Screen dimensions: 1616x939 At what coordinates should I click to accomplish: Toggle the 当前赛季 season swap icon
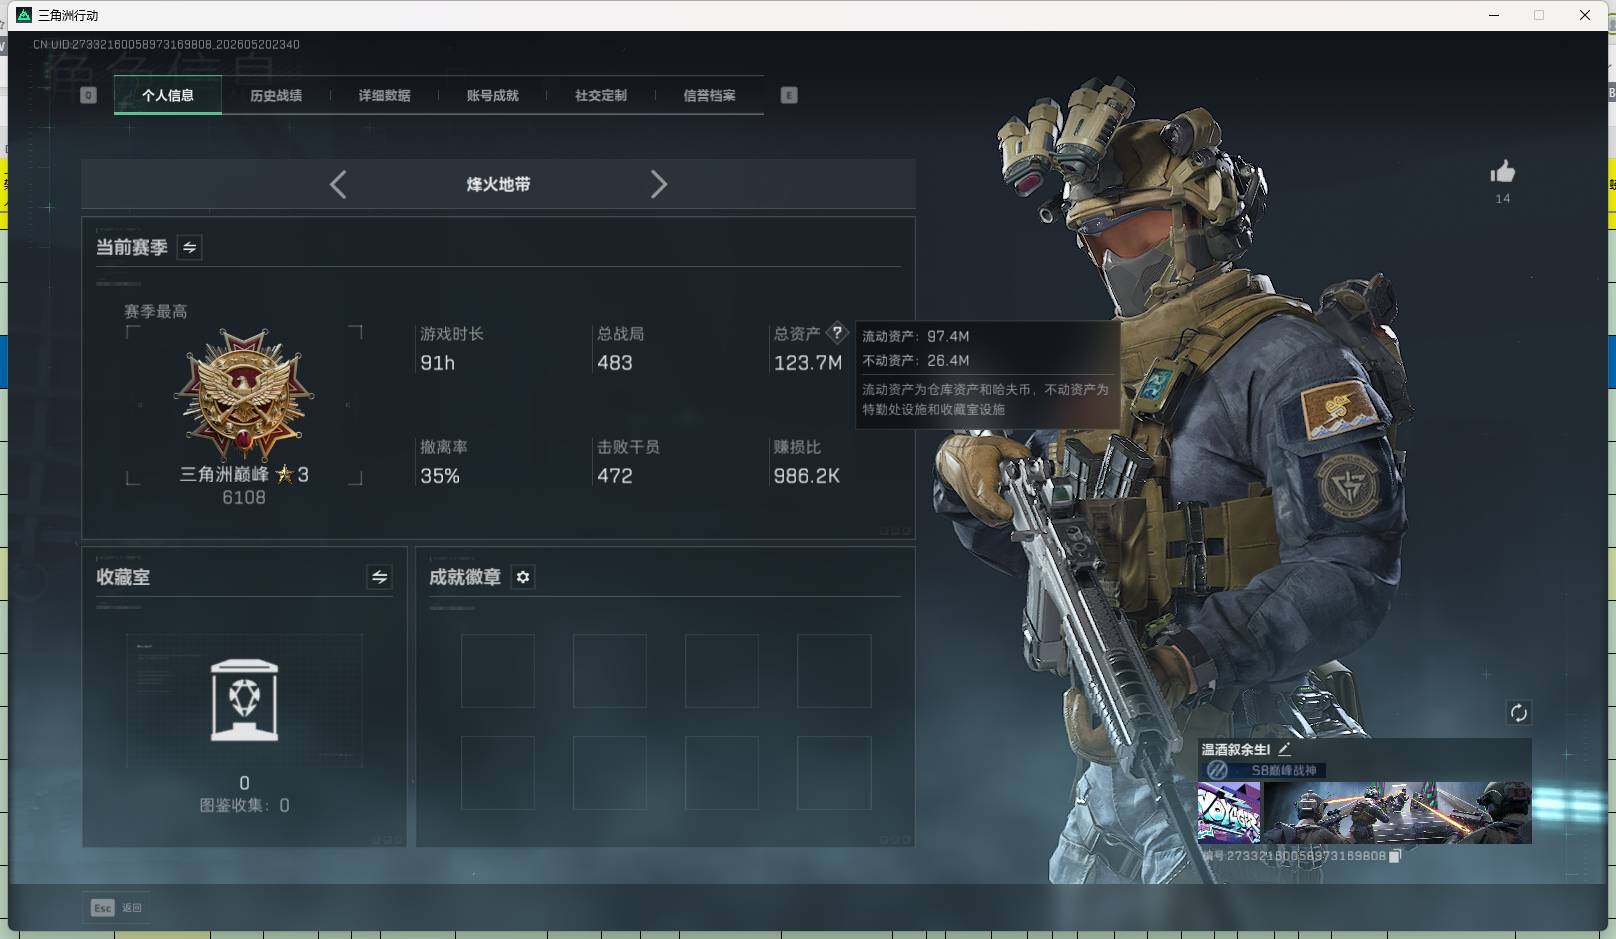pos(189,247)
